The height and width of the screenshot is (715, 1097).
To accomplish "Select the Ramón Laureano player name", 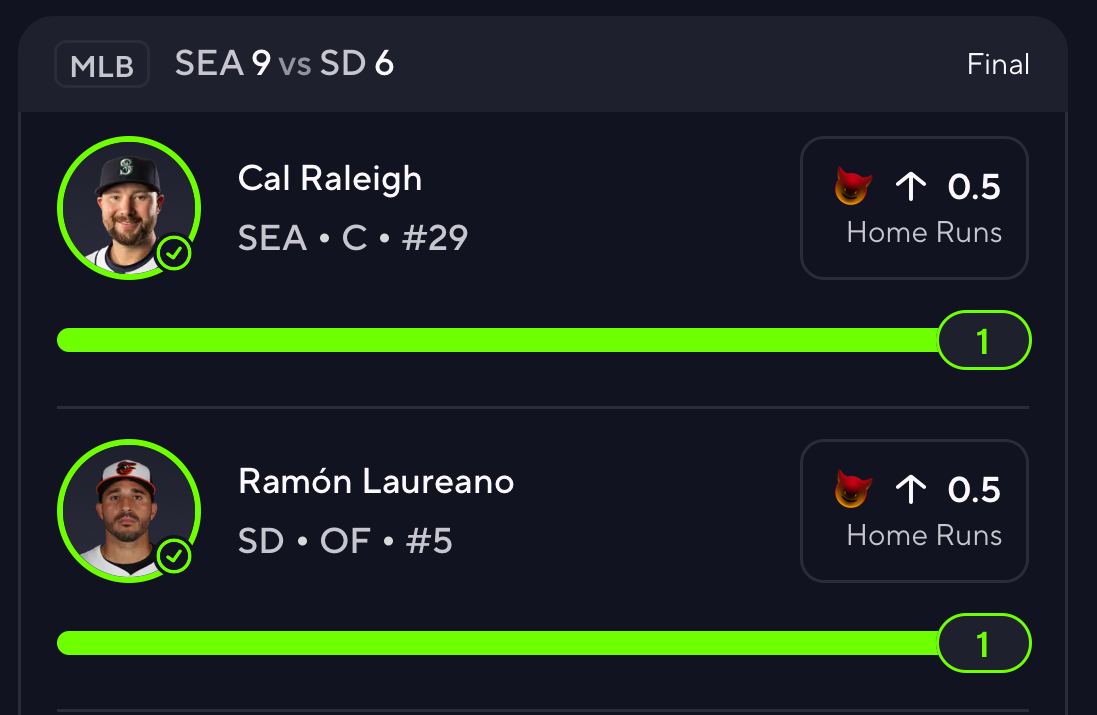I will tap(376, 482).
